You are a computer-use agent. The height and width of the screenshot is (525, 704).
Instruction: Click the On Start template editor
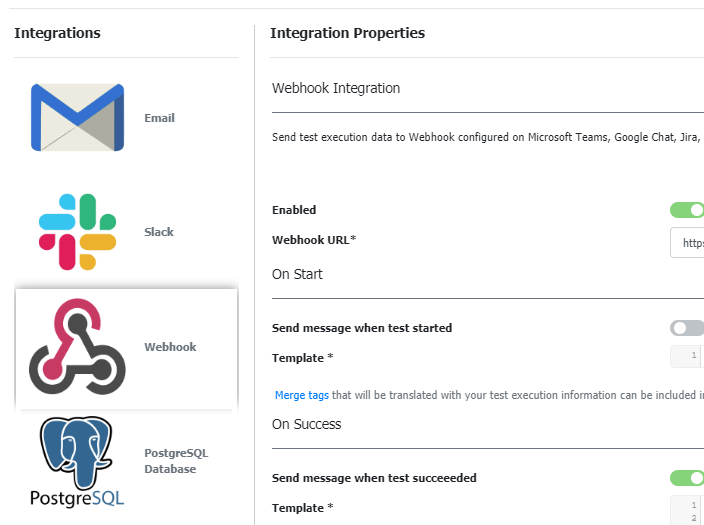pyautogui.click(x=688, y=357)
